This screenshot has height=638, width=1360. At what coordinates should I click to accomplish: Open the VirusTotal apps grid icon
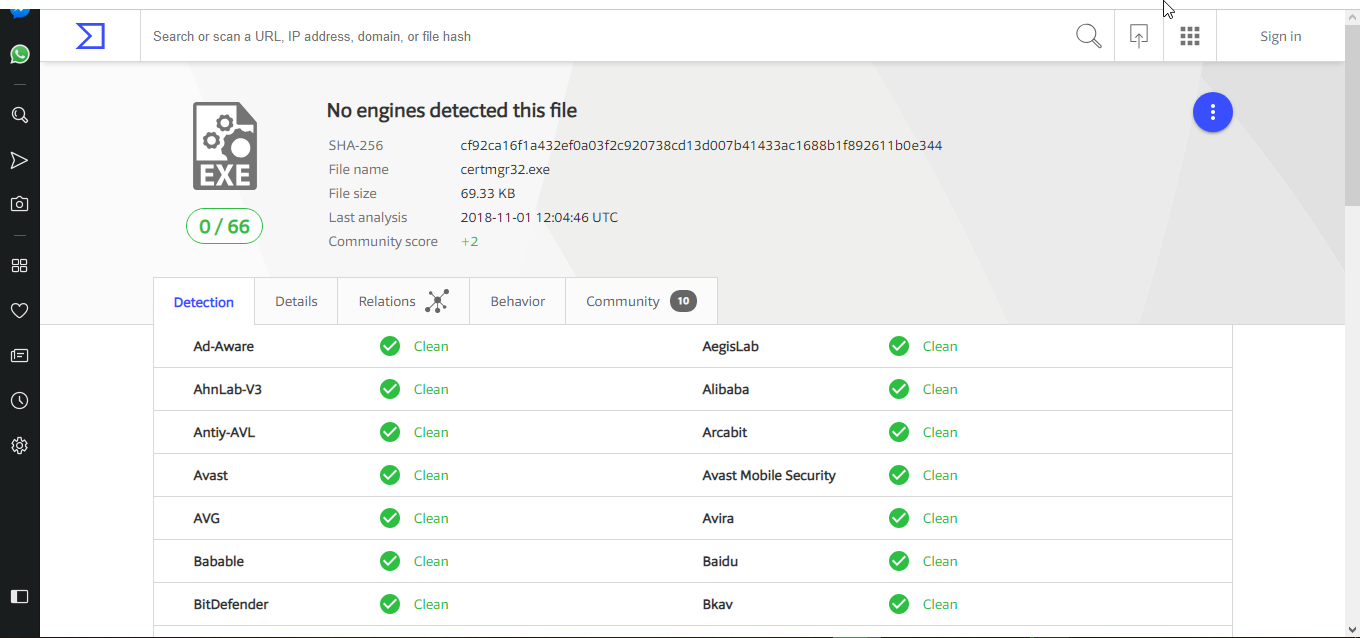pyautogui.click(x=1189, y=35)
